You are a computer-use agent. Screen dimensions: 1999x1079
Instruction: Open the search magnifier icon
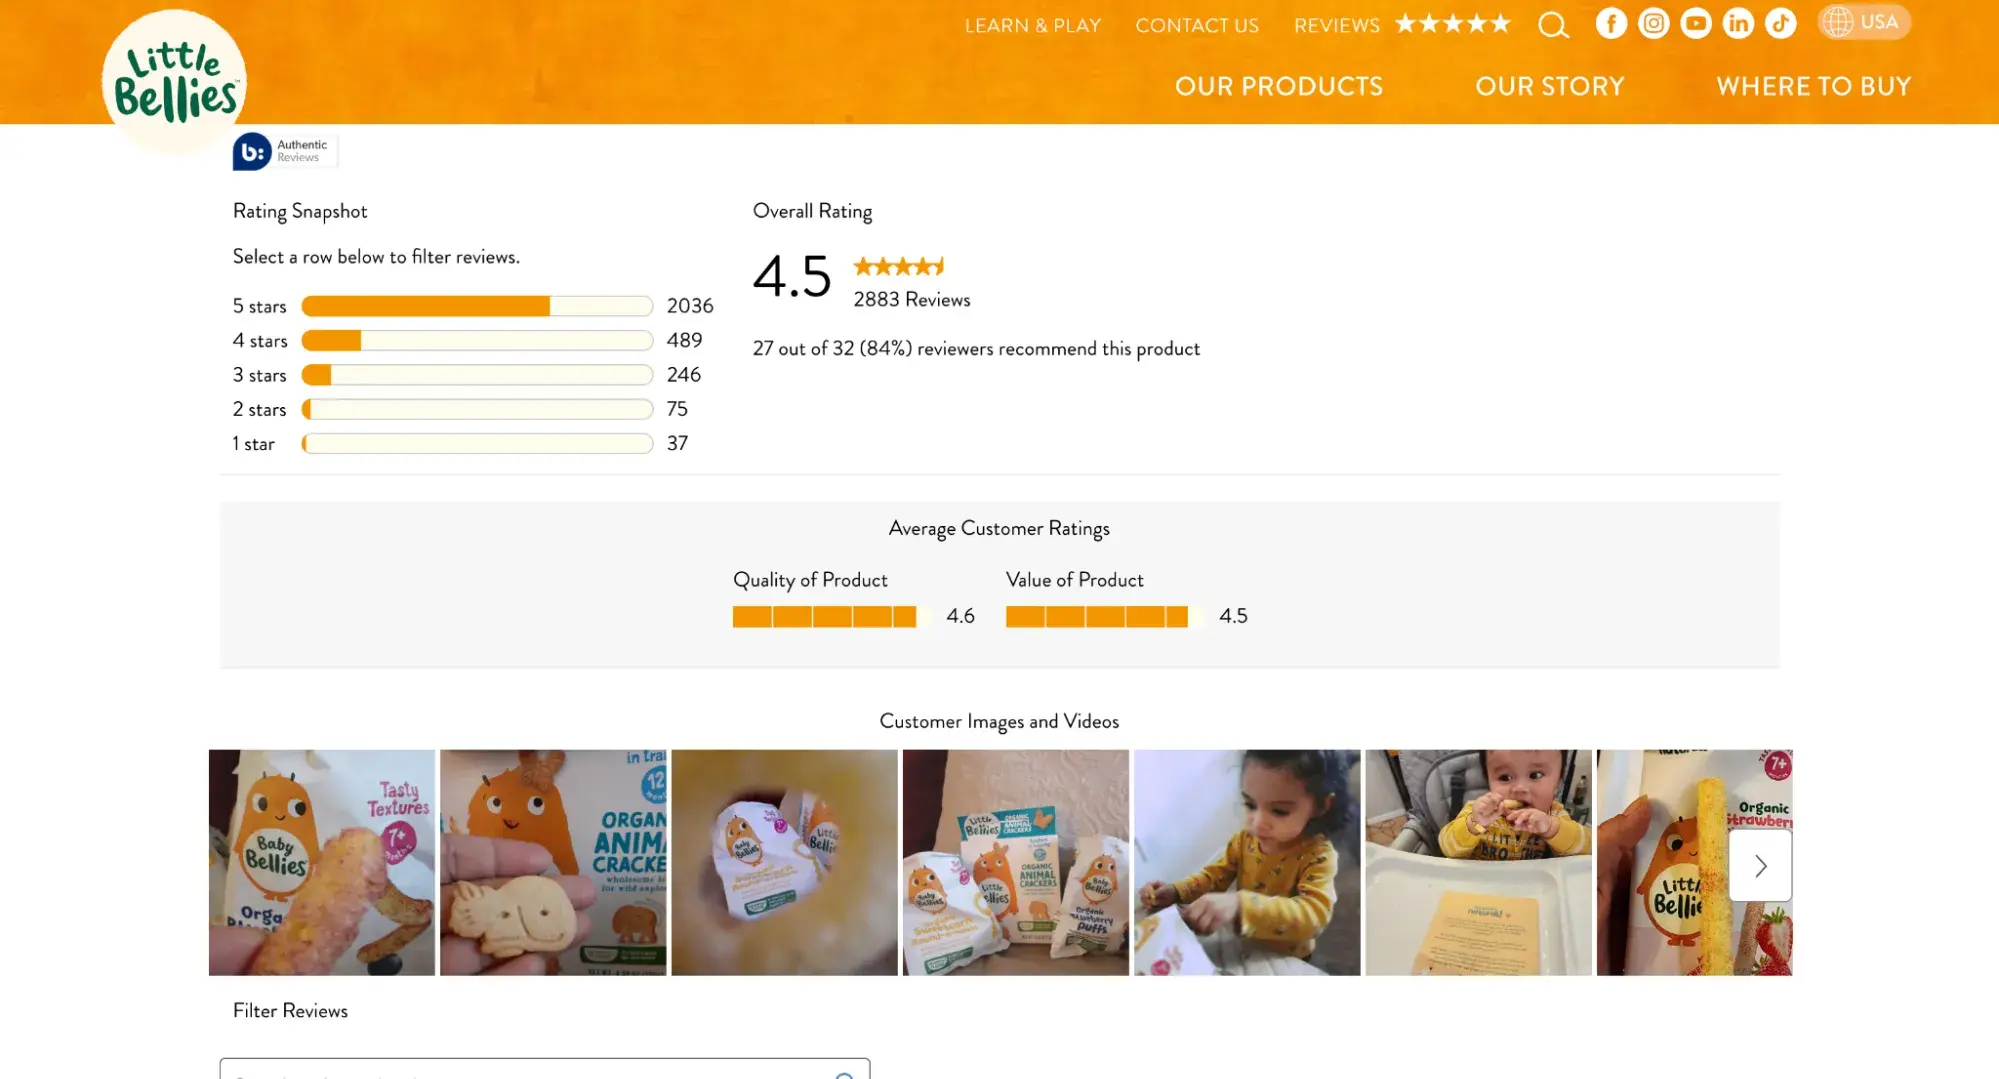pyautogui.click(x=1553, y=25)
